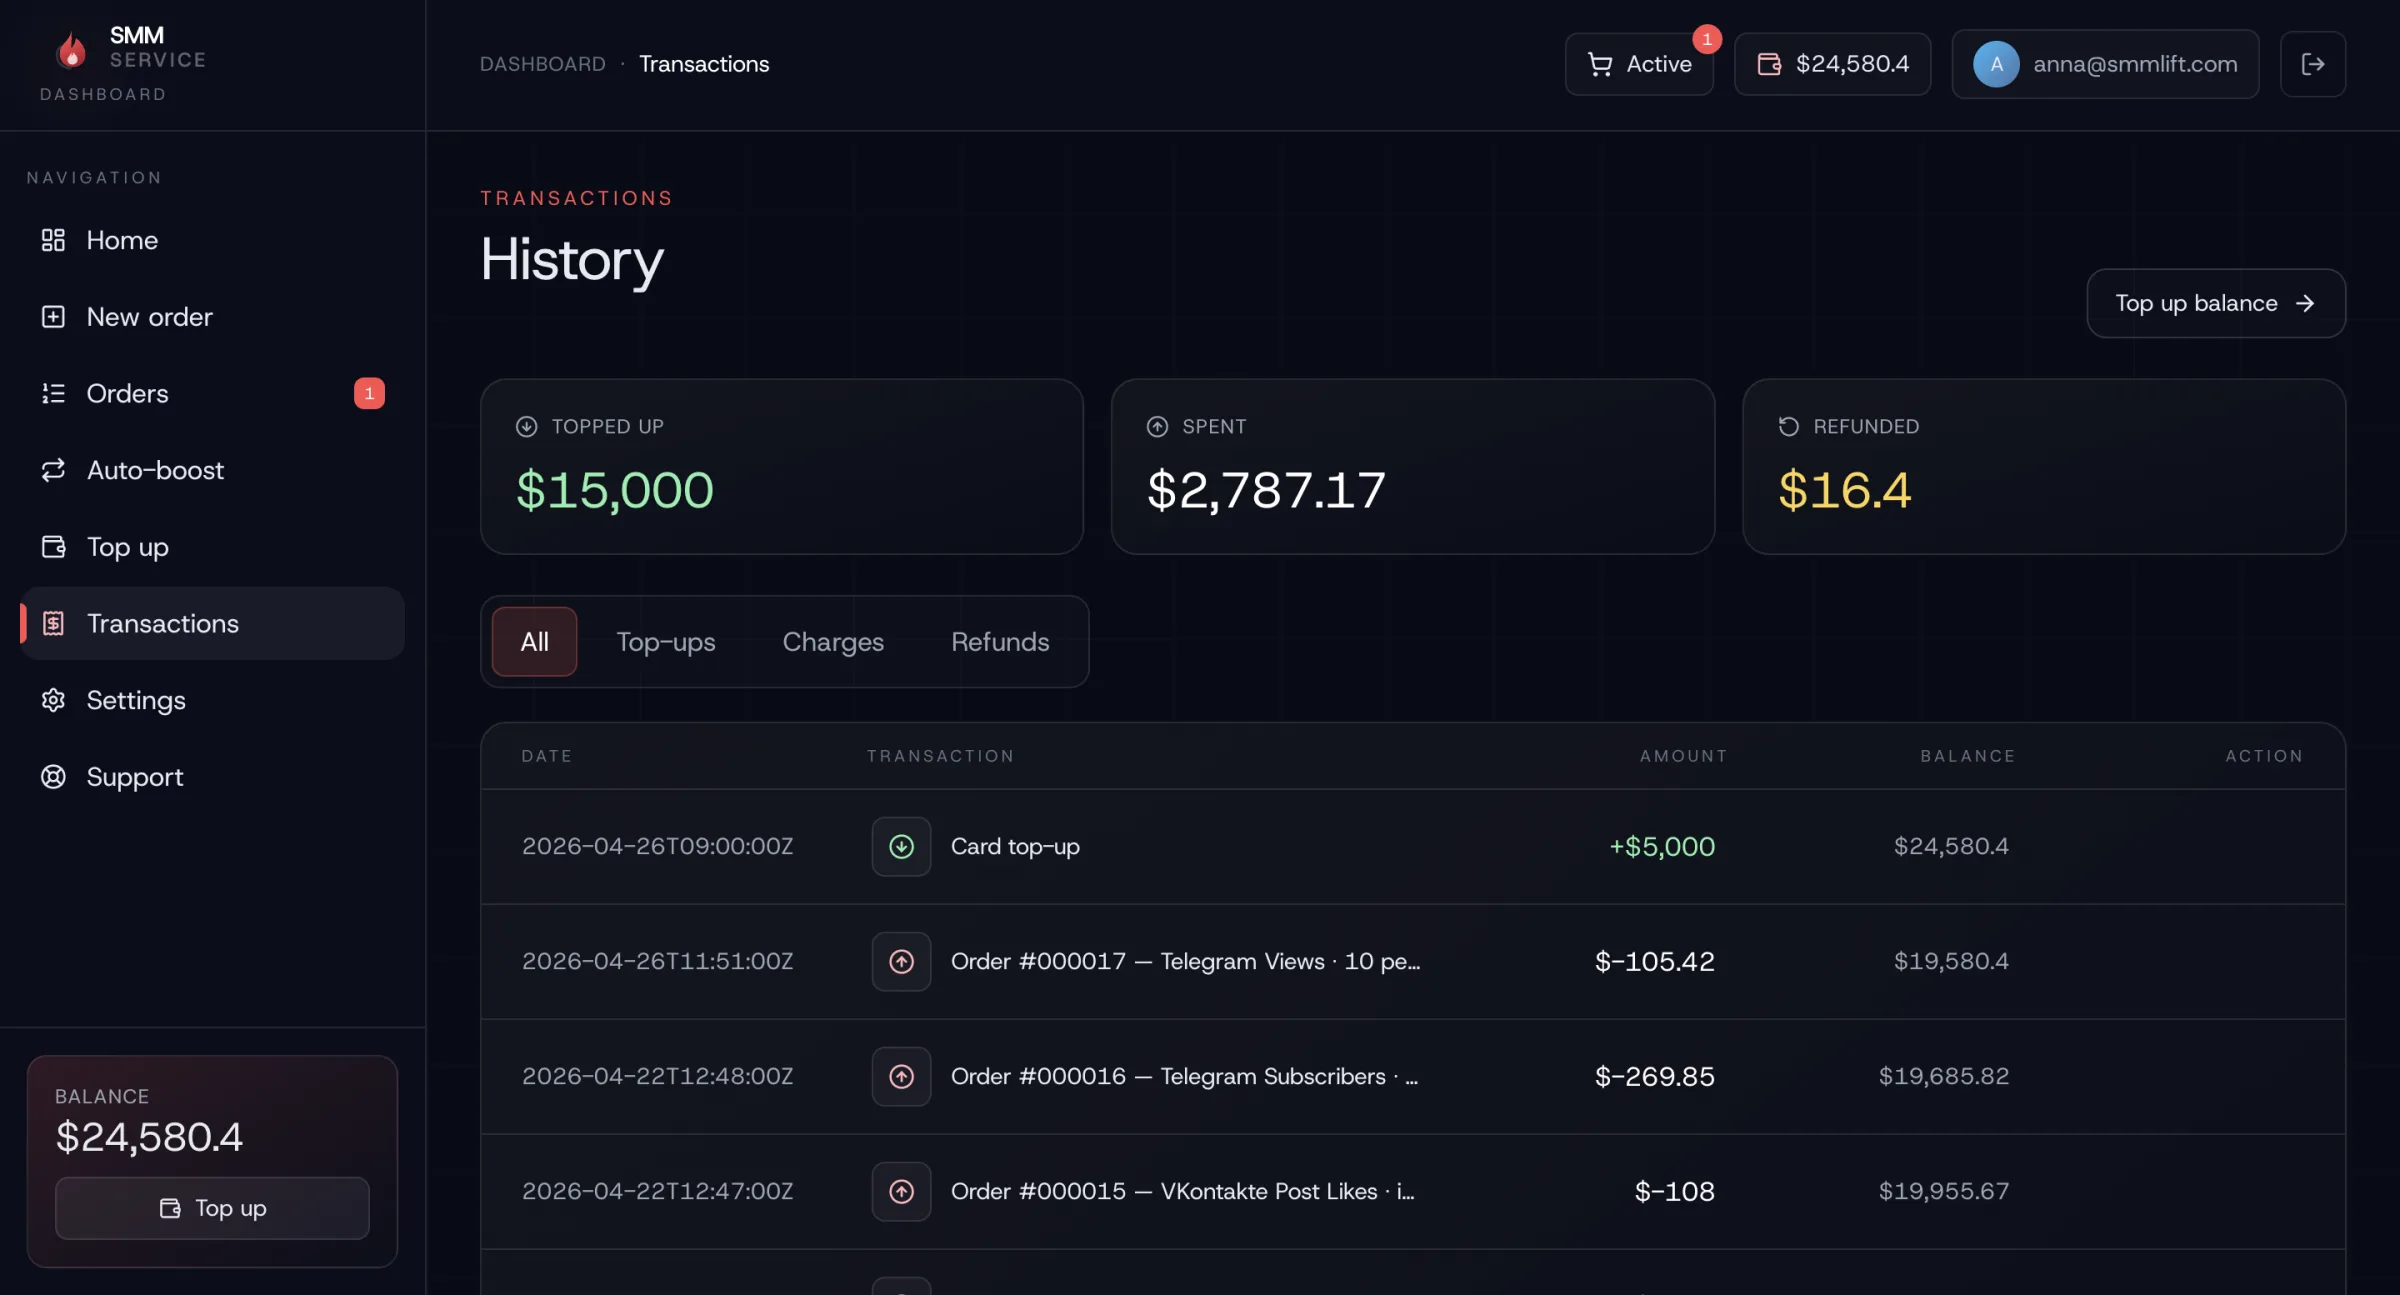Viewport: 2400px width, 1295px height.
Task: Click the Order #000016 charge icon
Action: click(901, 1076)
